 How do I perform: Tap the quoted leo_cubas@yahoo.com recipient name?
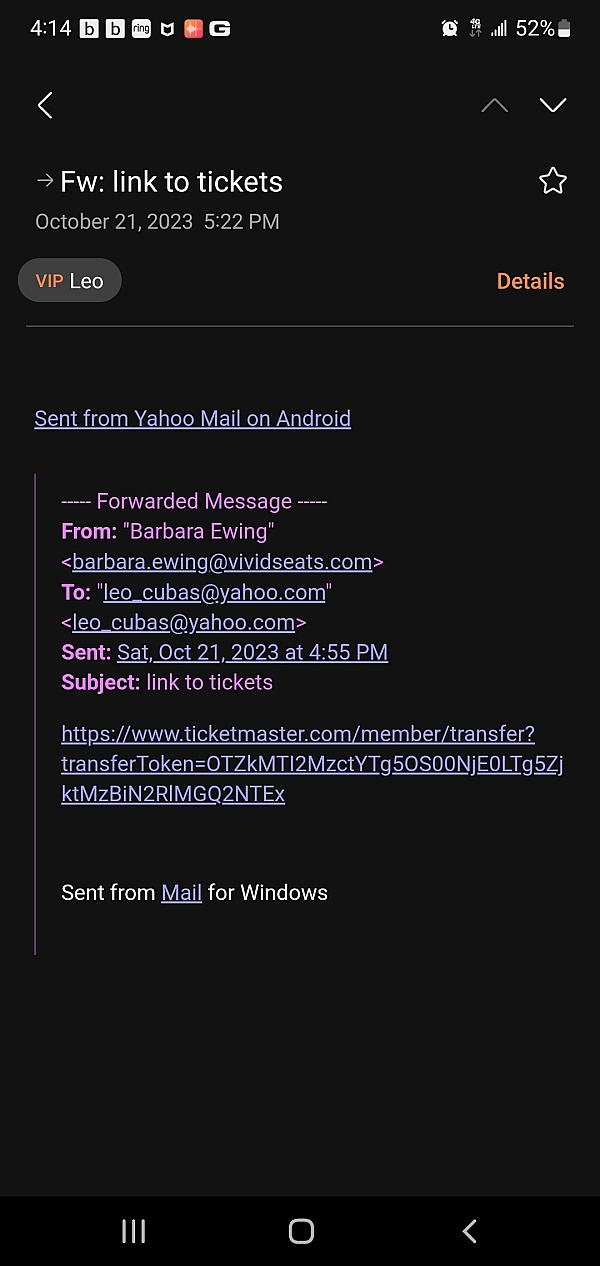tap(214, 592)
